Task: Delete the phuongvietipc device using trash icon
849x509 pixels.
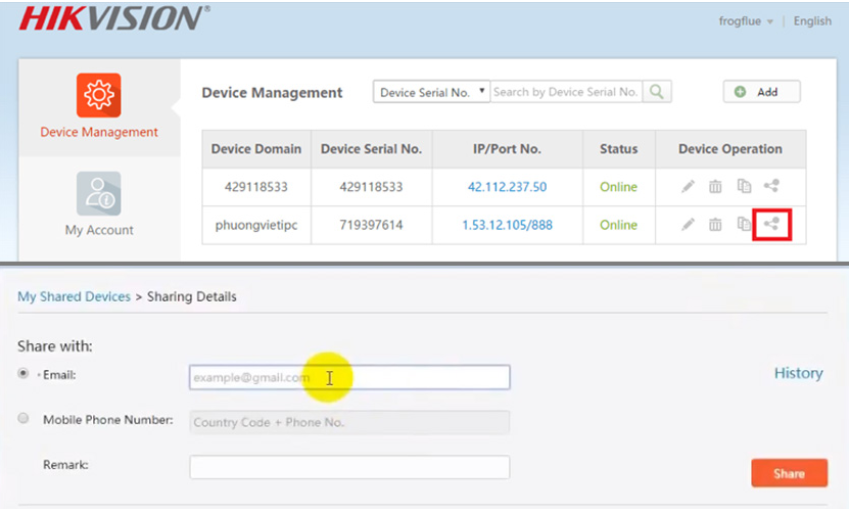Action: pyautogui.click(x=715, y=225)
